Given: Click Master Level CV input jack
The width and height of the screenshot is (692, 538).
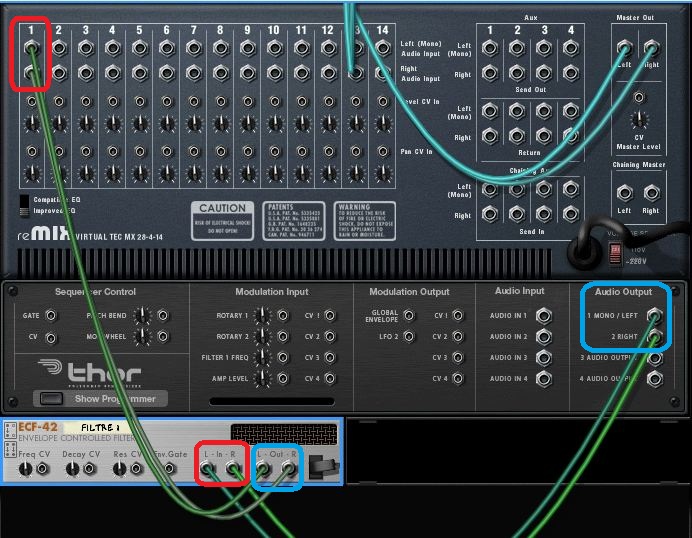Looking at the screenshot, I should (x=639, y=97).
